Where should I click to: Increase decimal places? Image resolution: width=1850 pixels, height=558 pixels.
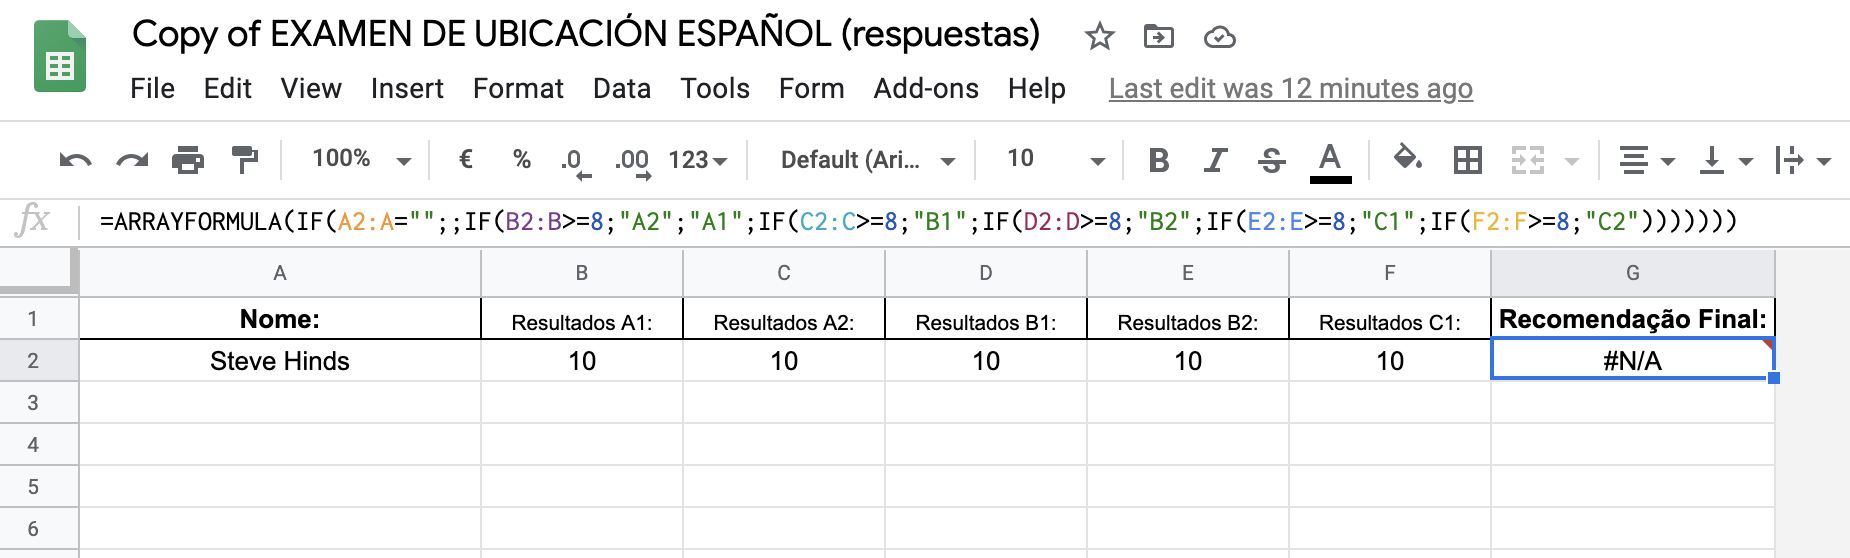632,162
